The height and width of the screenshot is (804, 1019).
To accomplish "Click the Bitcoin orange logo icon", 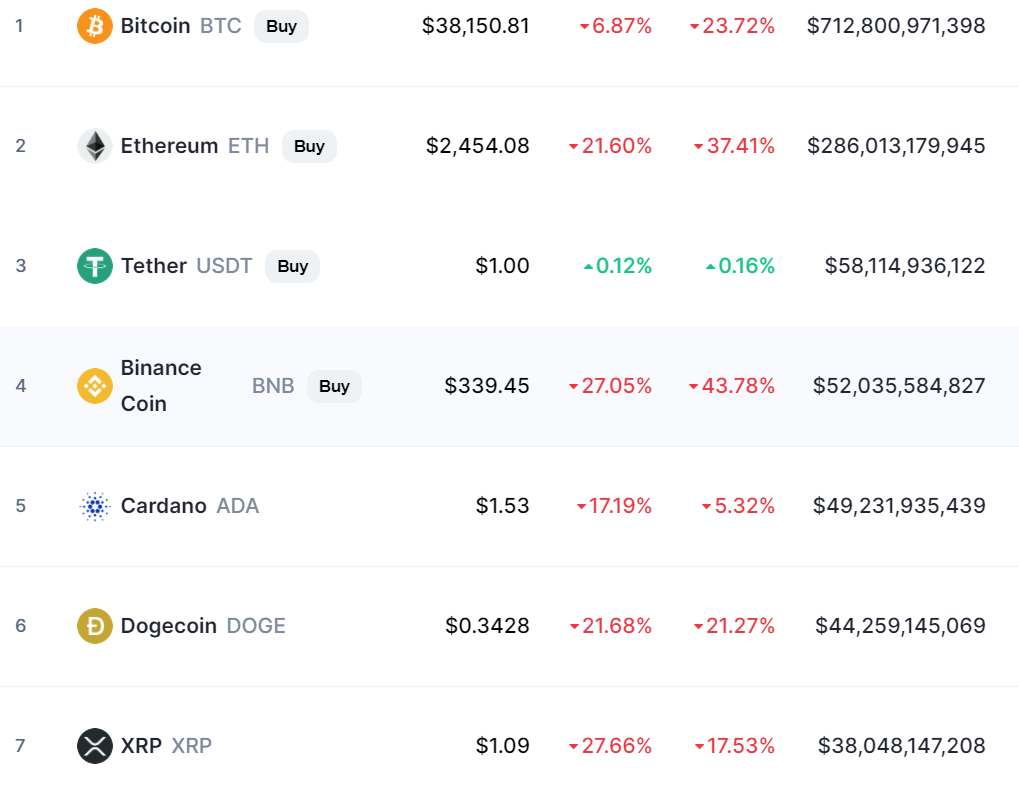I will pyautogui.click(x=95, y=26).
